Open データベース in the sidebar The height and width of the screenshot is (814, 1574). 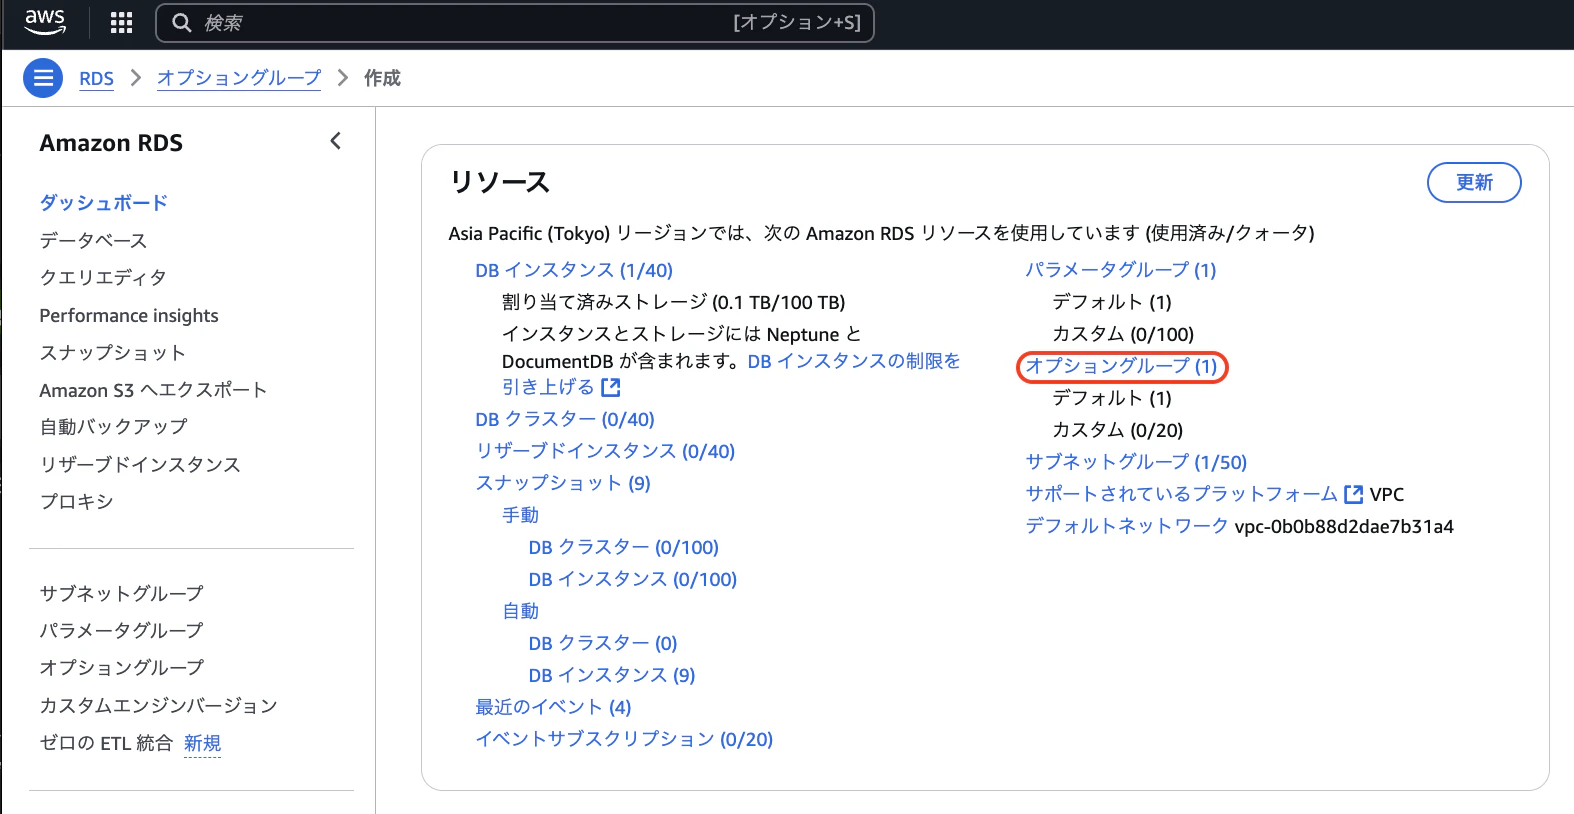(93, 240)
